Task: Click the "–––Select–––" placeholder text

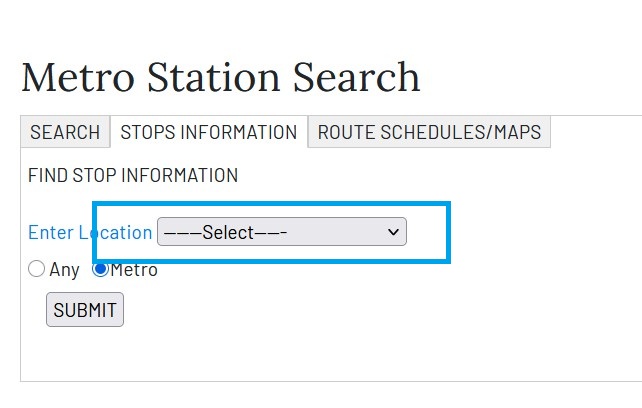Action: point(226,232)
